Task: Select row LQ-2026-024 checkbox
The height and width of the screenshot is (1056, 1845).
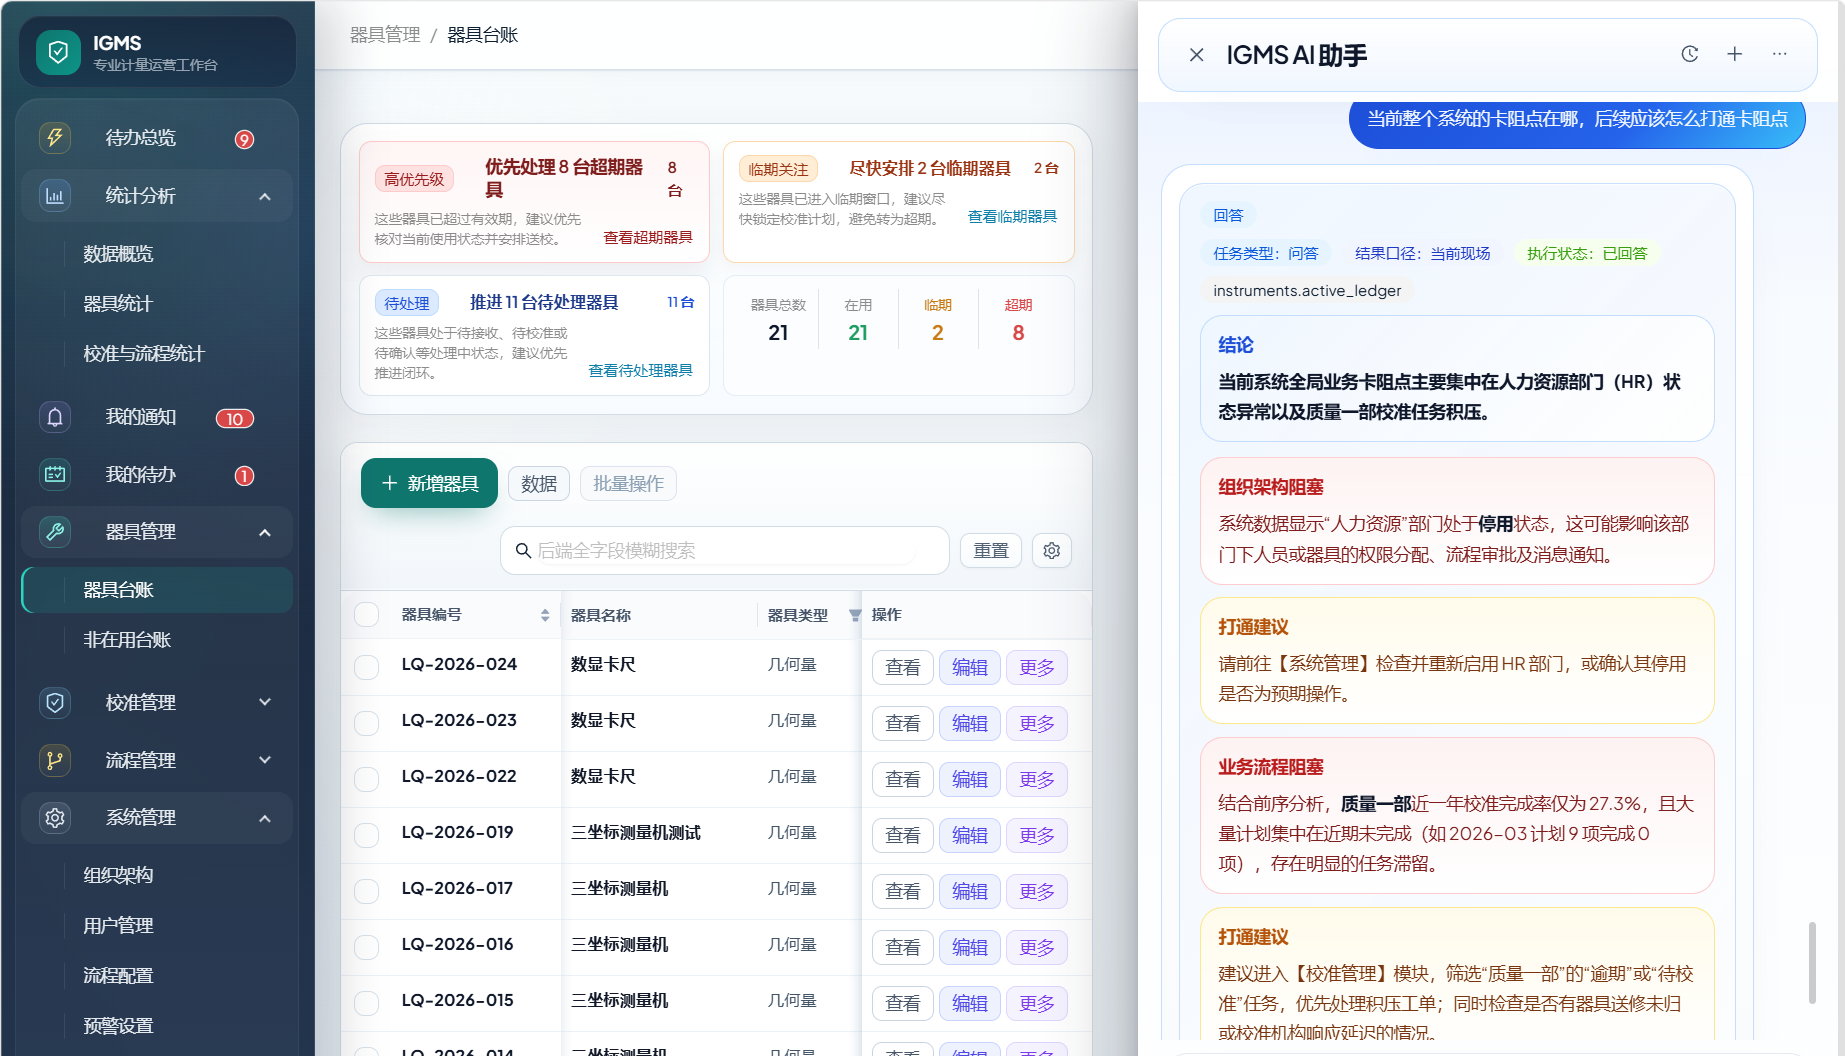Action: click(x=367, y=667)
